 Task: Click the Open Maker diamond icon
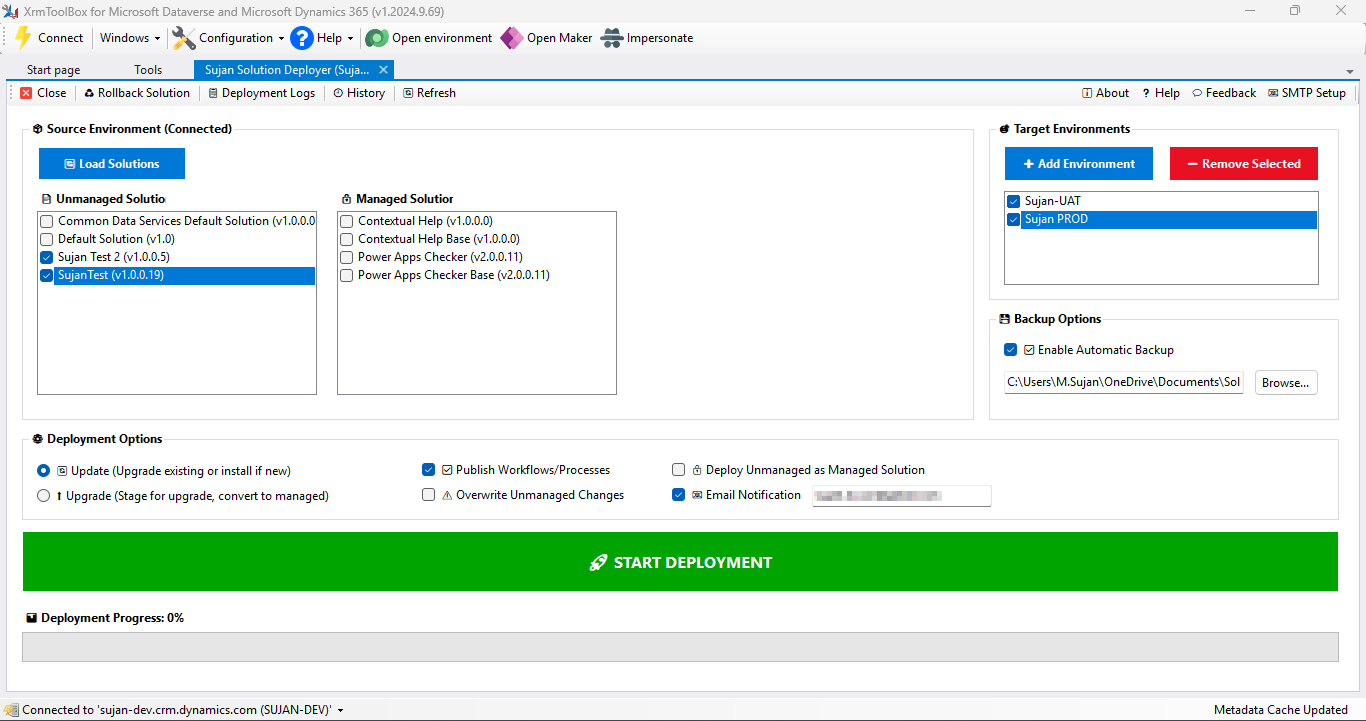tap(511, 38)
